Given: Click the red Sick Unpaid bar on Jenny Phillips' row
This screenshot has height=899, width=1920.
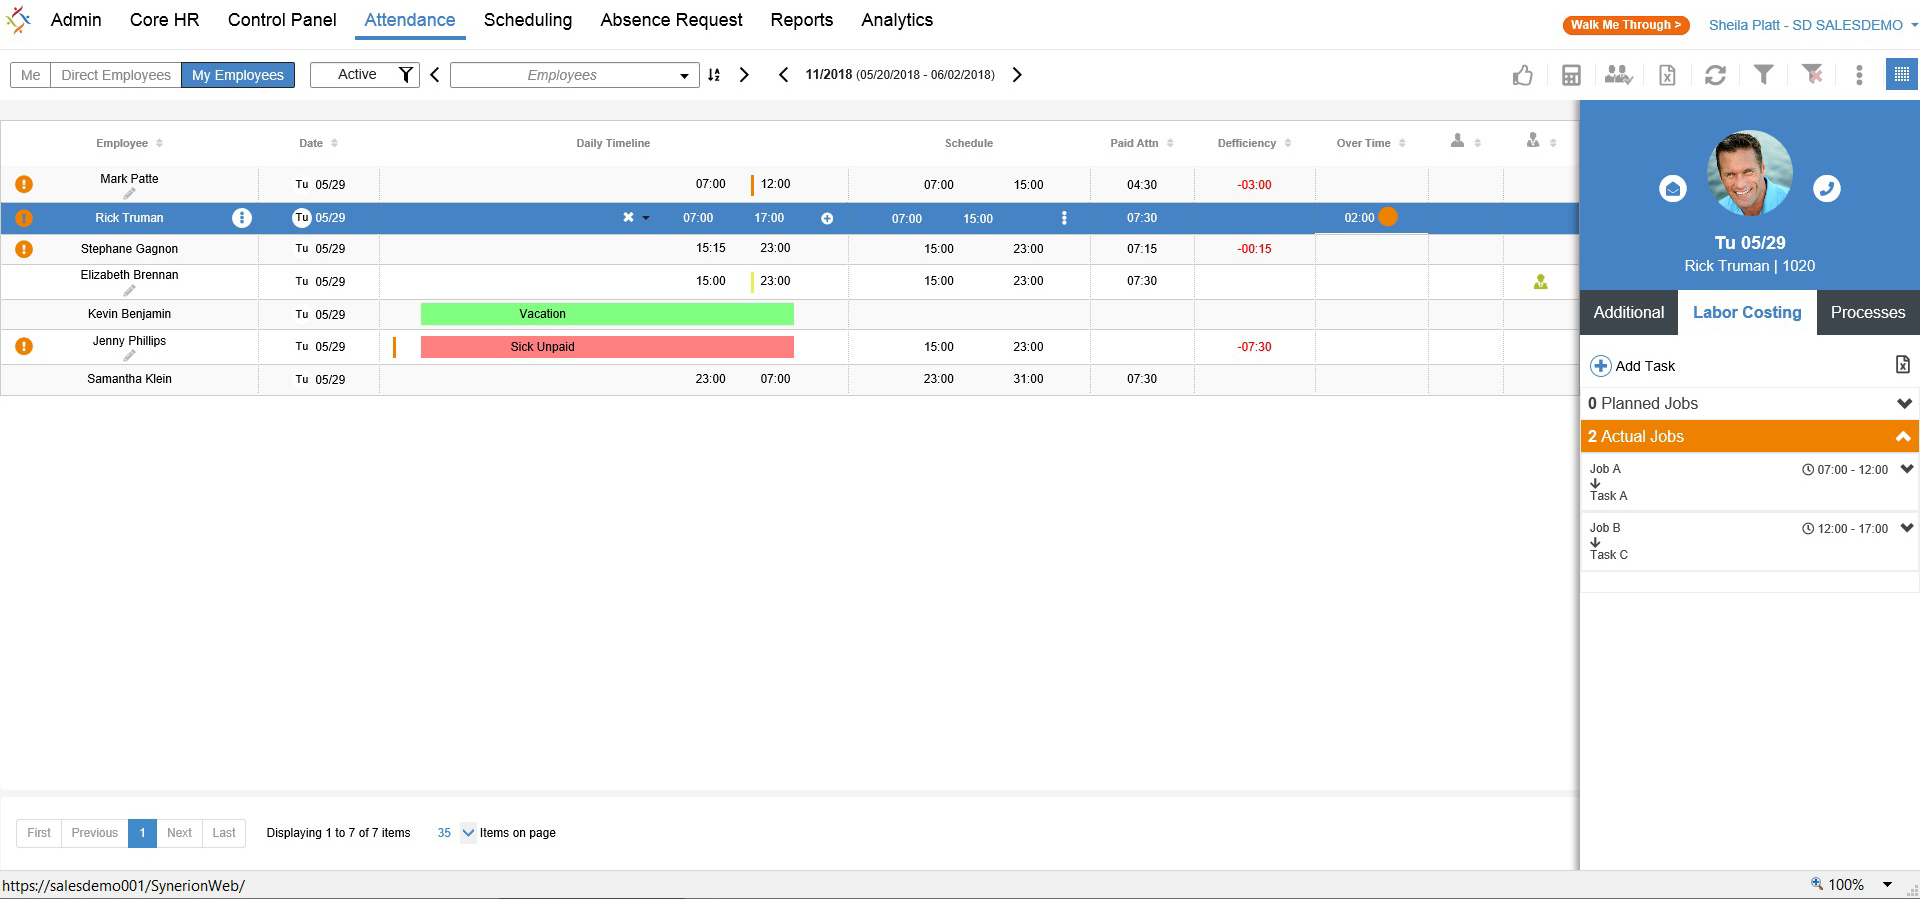Looking at the screenshot, I should pyautogui.click(x=607, y=347).
